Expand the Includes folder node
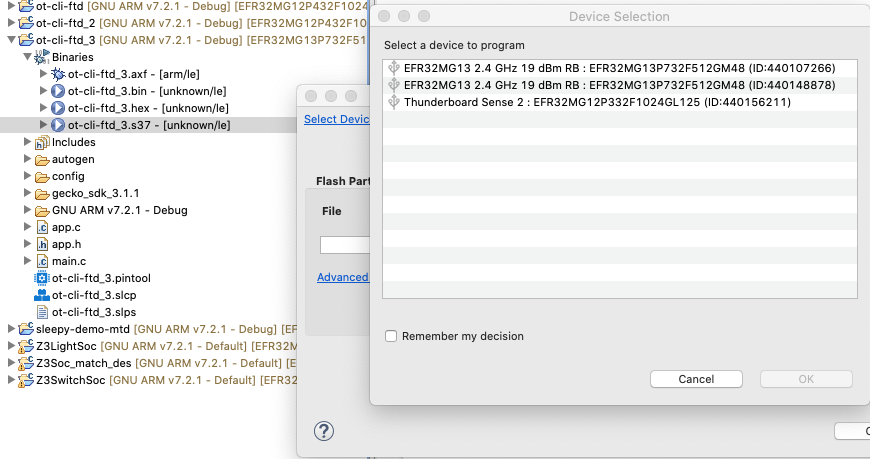 point(27,142)
